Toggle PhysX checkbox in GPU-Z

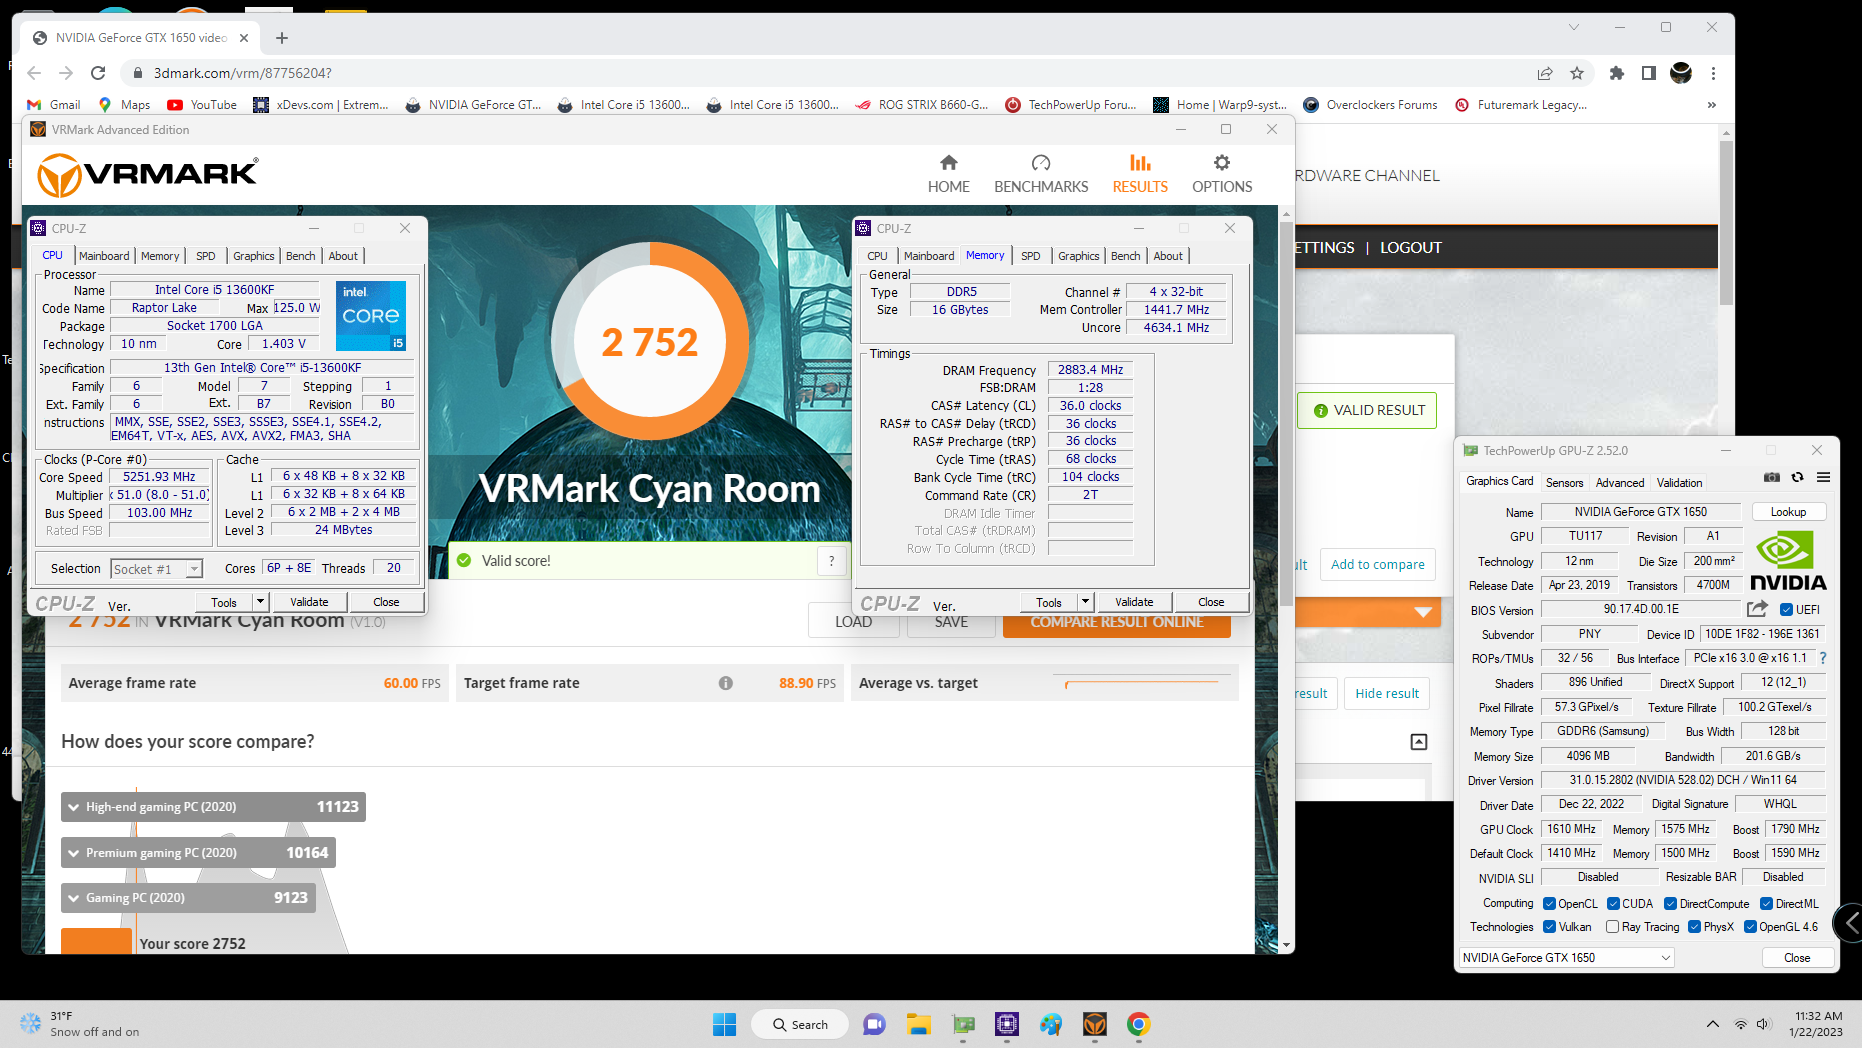(x=1694, y=927)
